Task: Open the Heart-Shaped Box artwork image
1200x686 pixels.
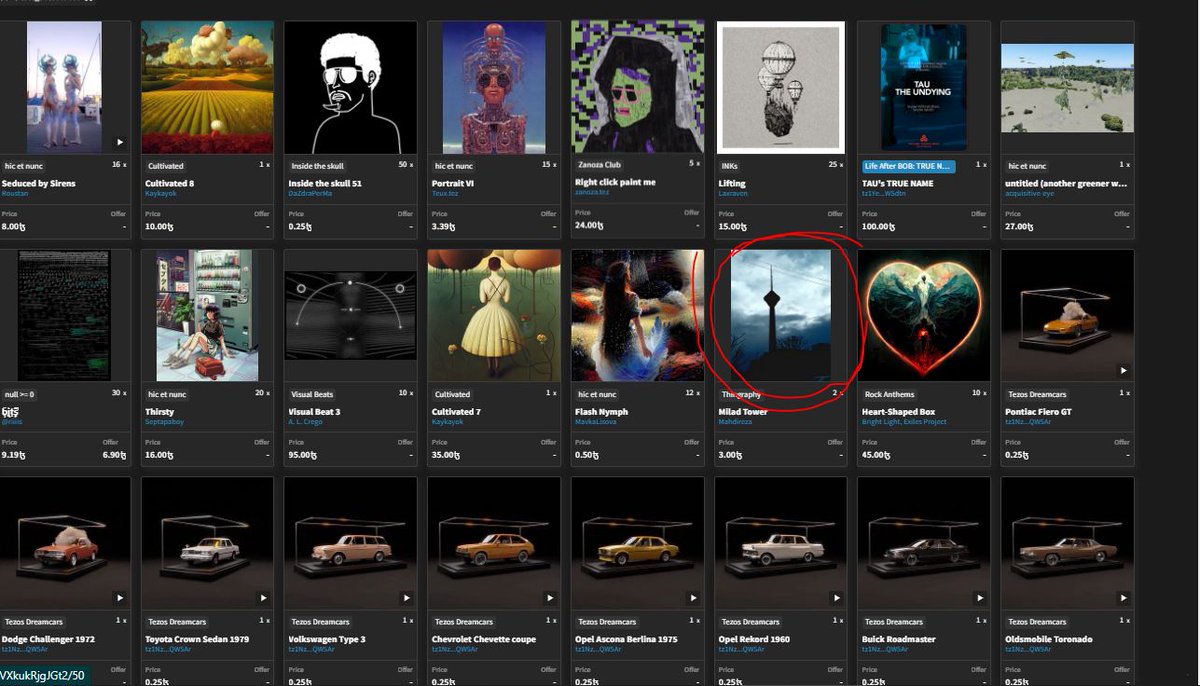Action: pyautogui.click(x=924, y=315)
